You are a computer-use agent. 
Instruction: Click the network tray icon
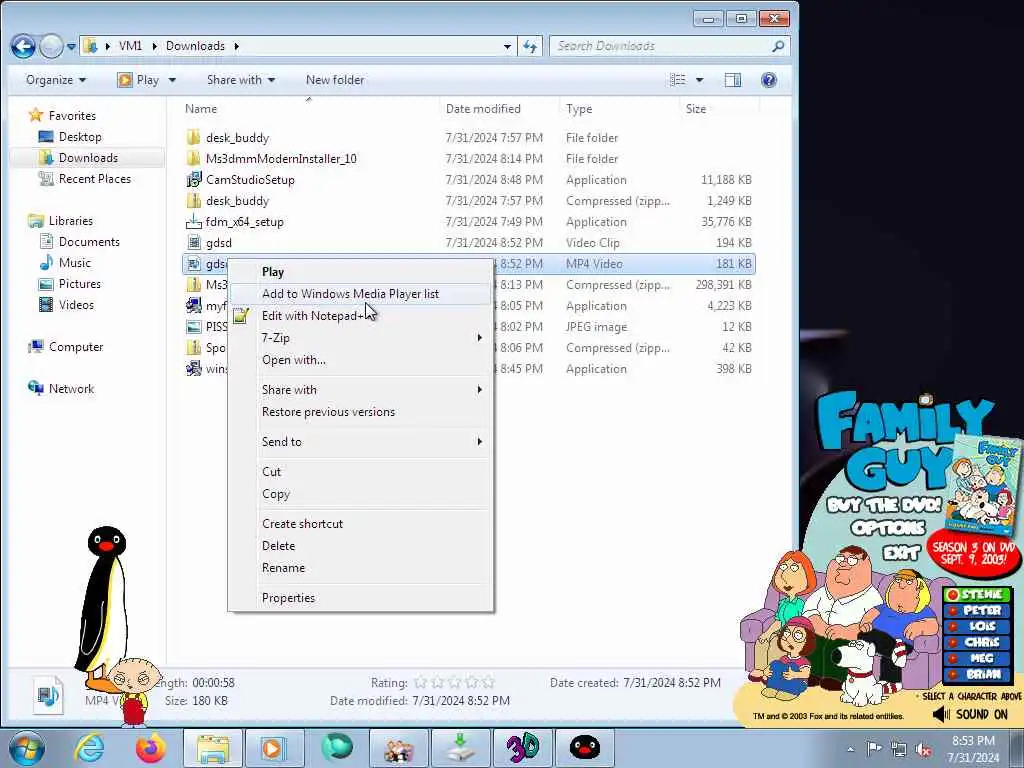click(899, 750)
